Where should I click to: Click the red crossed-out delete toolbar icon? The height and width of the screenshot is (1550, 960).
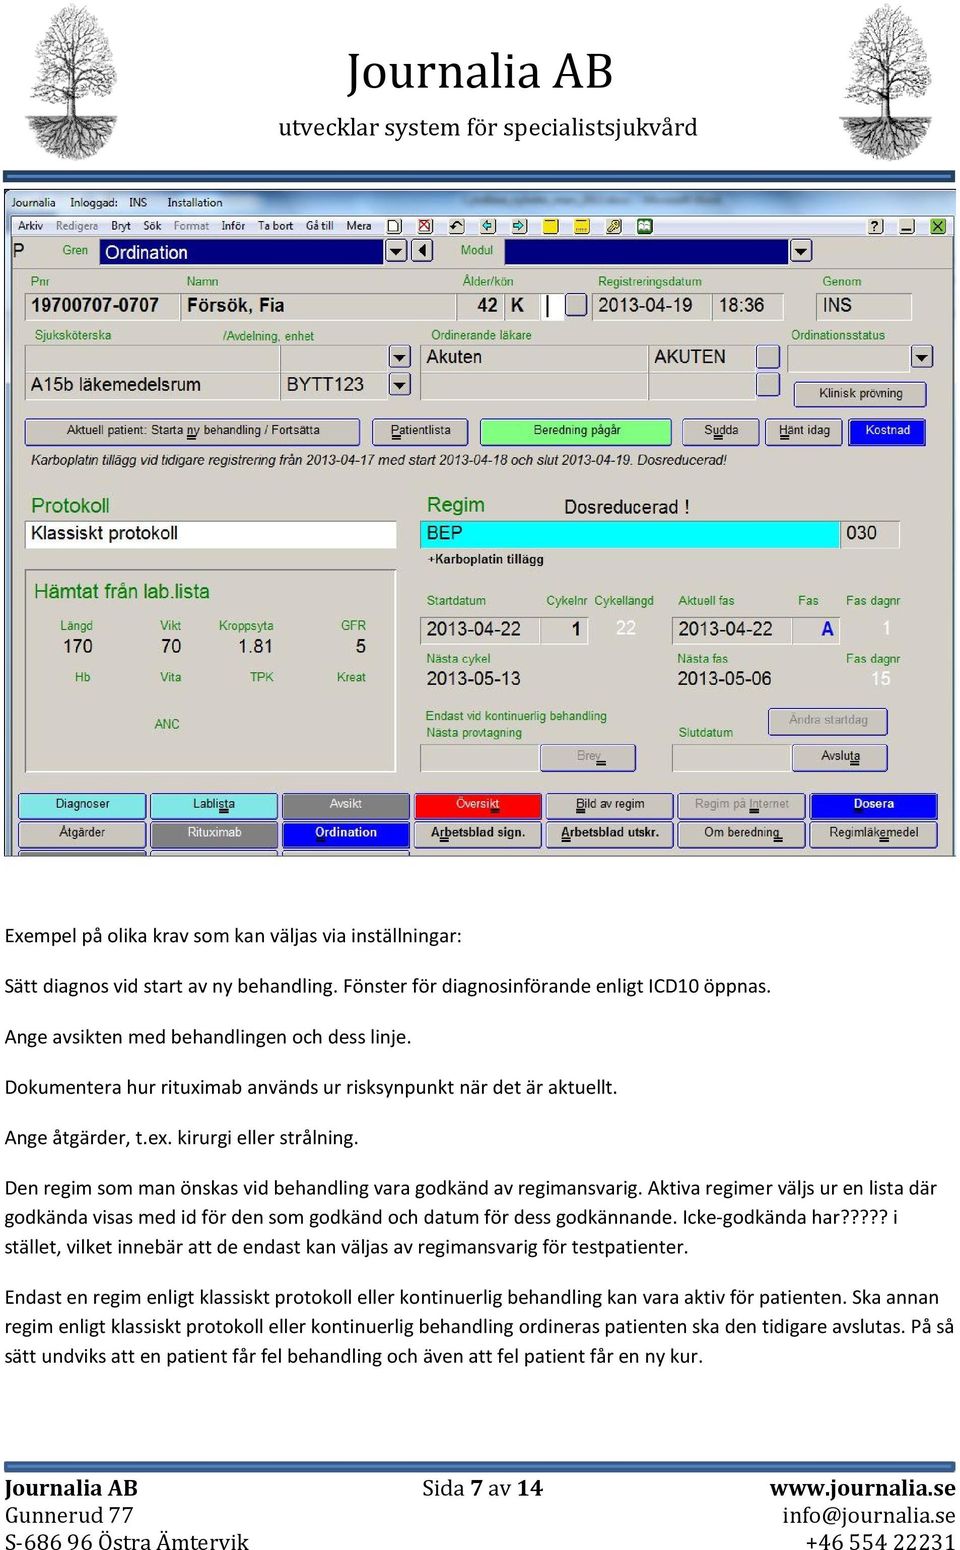click(425, 226)
